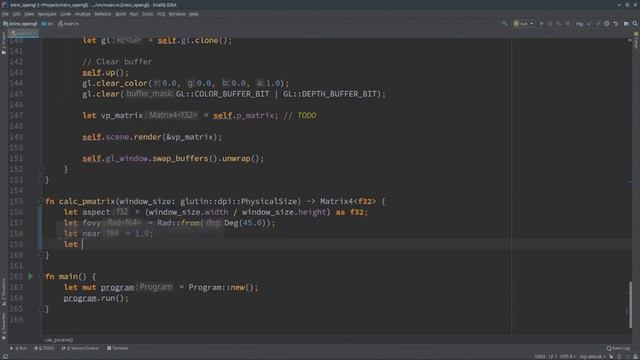The height and width of the screenshot is (360, 640).
Task: Click fold end marker at line 160
Action: coord(41,255)
